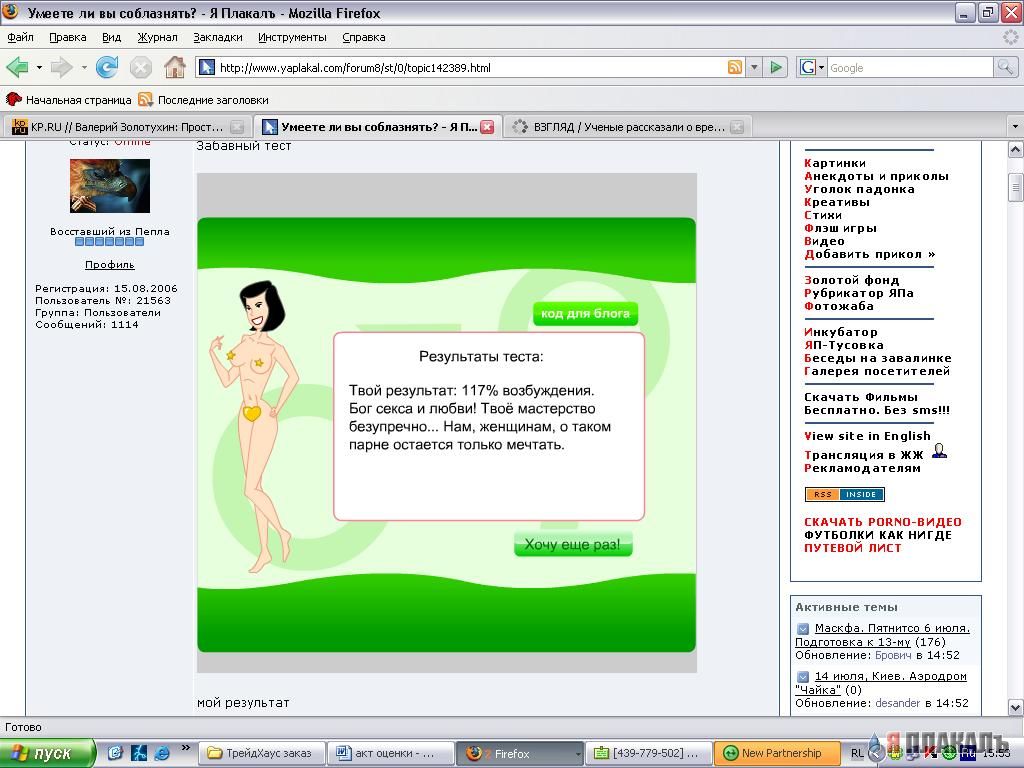1024x768 pixels.
Task: Close the ВЗГЛЯД tab
Action: pos(737,127)
